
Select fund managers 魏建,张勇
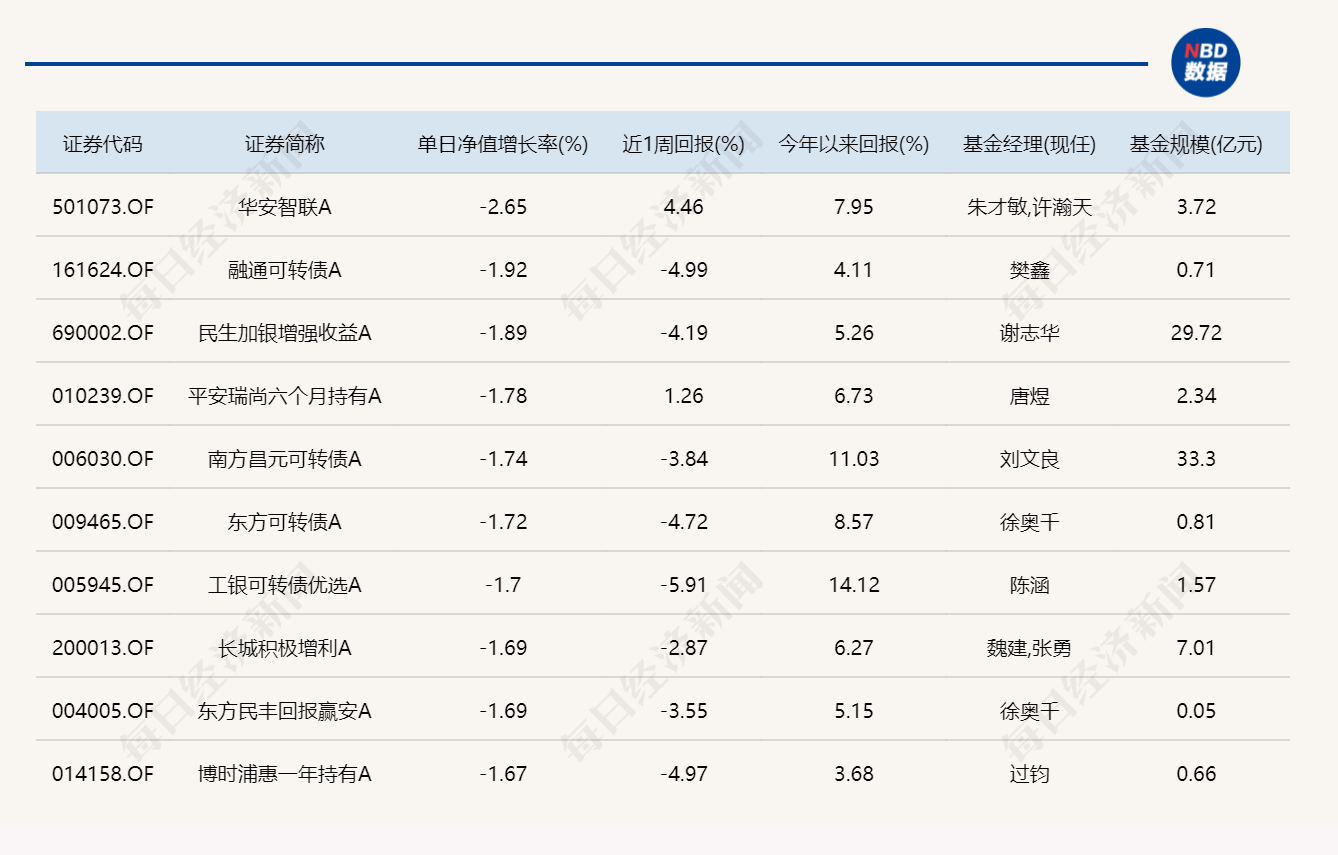(1029, 648)
